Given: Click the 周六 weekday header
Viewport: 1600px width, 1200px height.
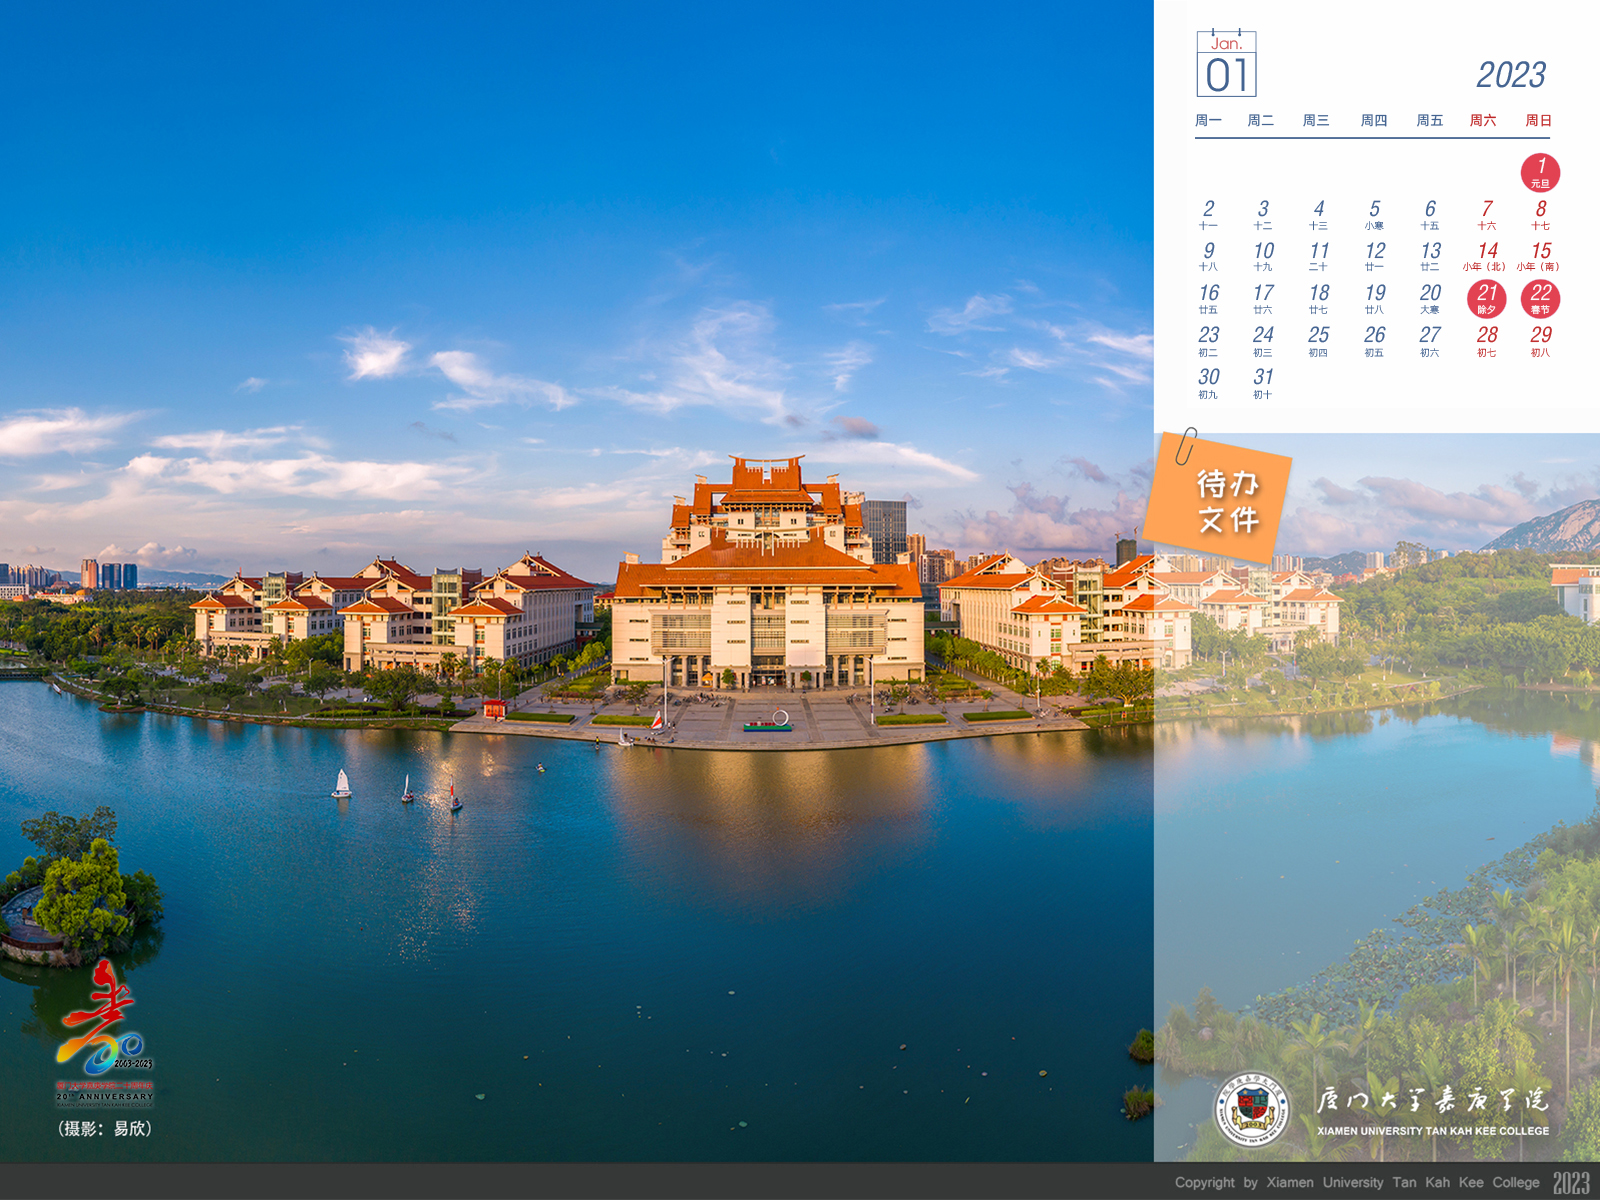Looking at the screenshot, I should [x=1483, y=120].
